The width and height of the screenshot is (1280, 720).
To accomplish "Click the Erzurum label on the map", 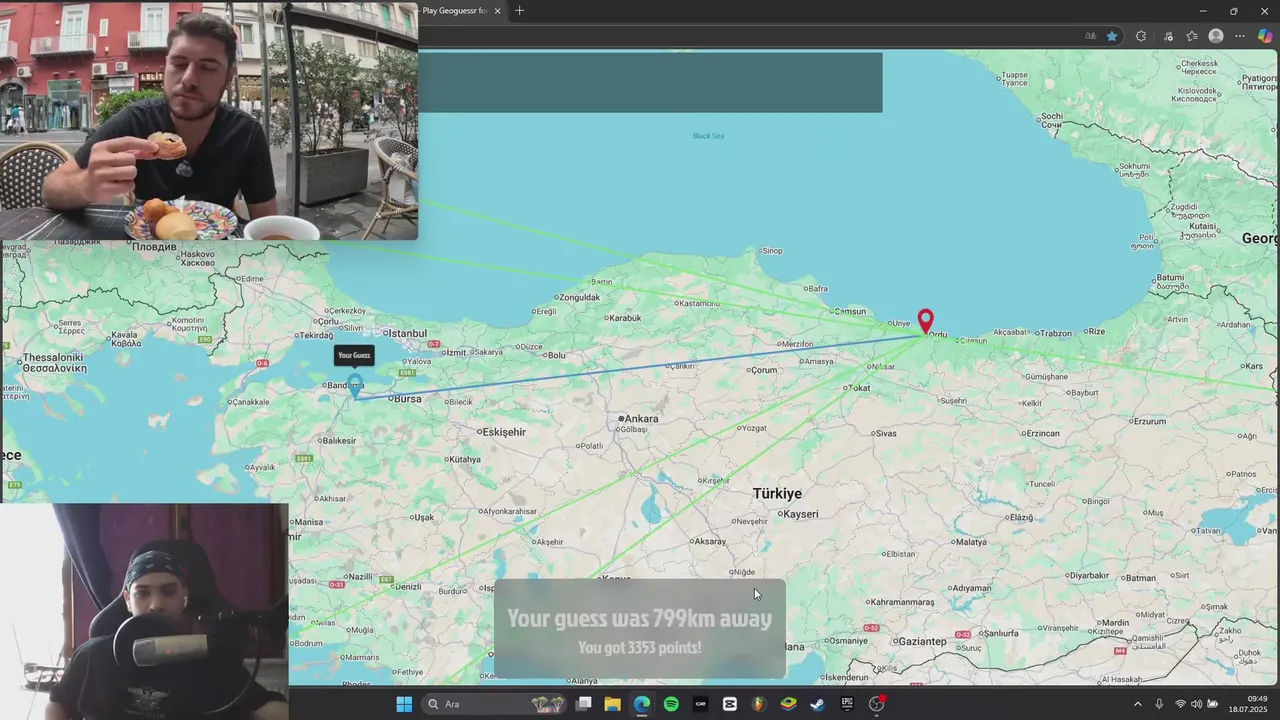I will pos(1149,421).
